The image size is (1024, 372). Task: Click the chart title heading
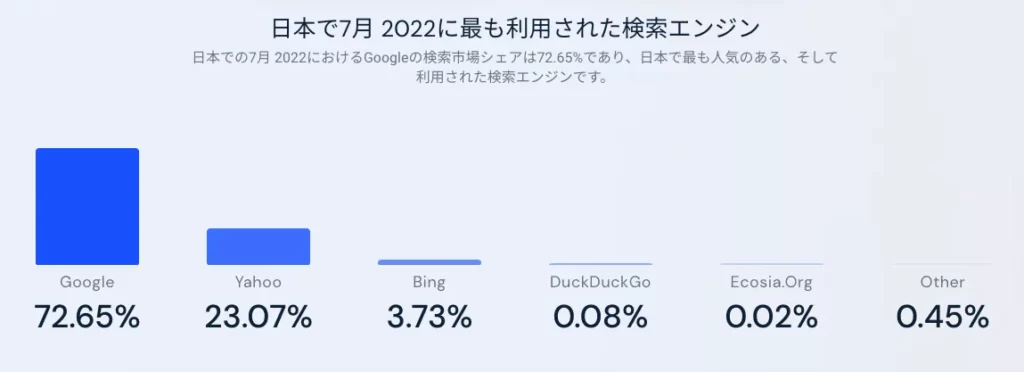[515, 29]
